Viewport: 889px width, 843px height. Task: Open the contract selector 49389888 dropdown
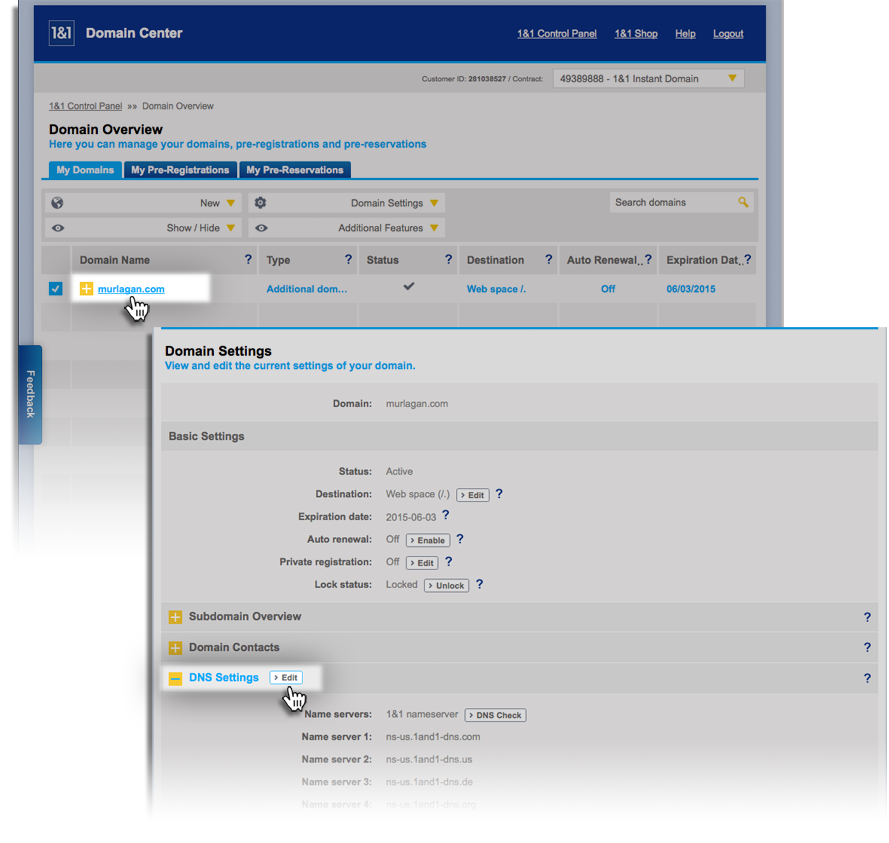(x=648, y=79)
